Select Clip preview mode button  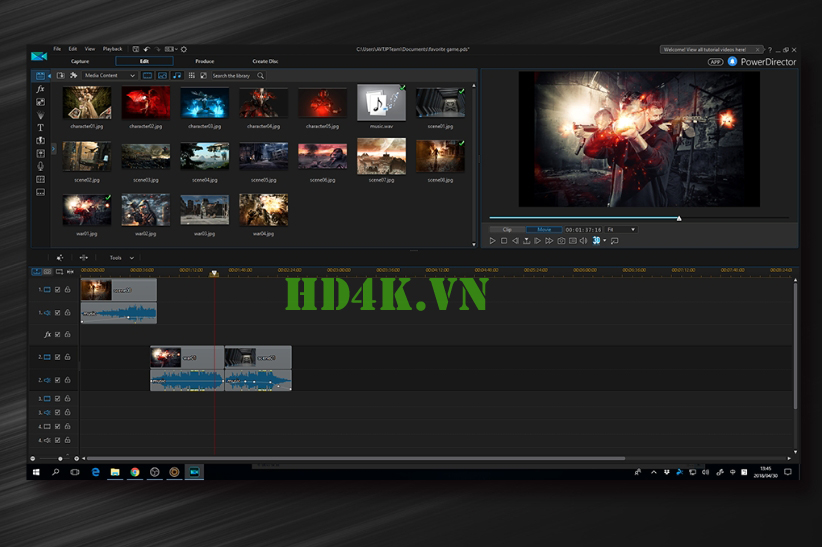coord(507,230)
